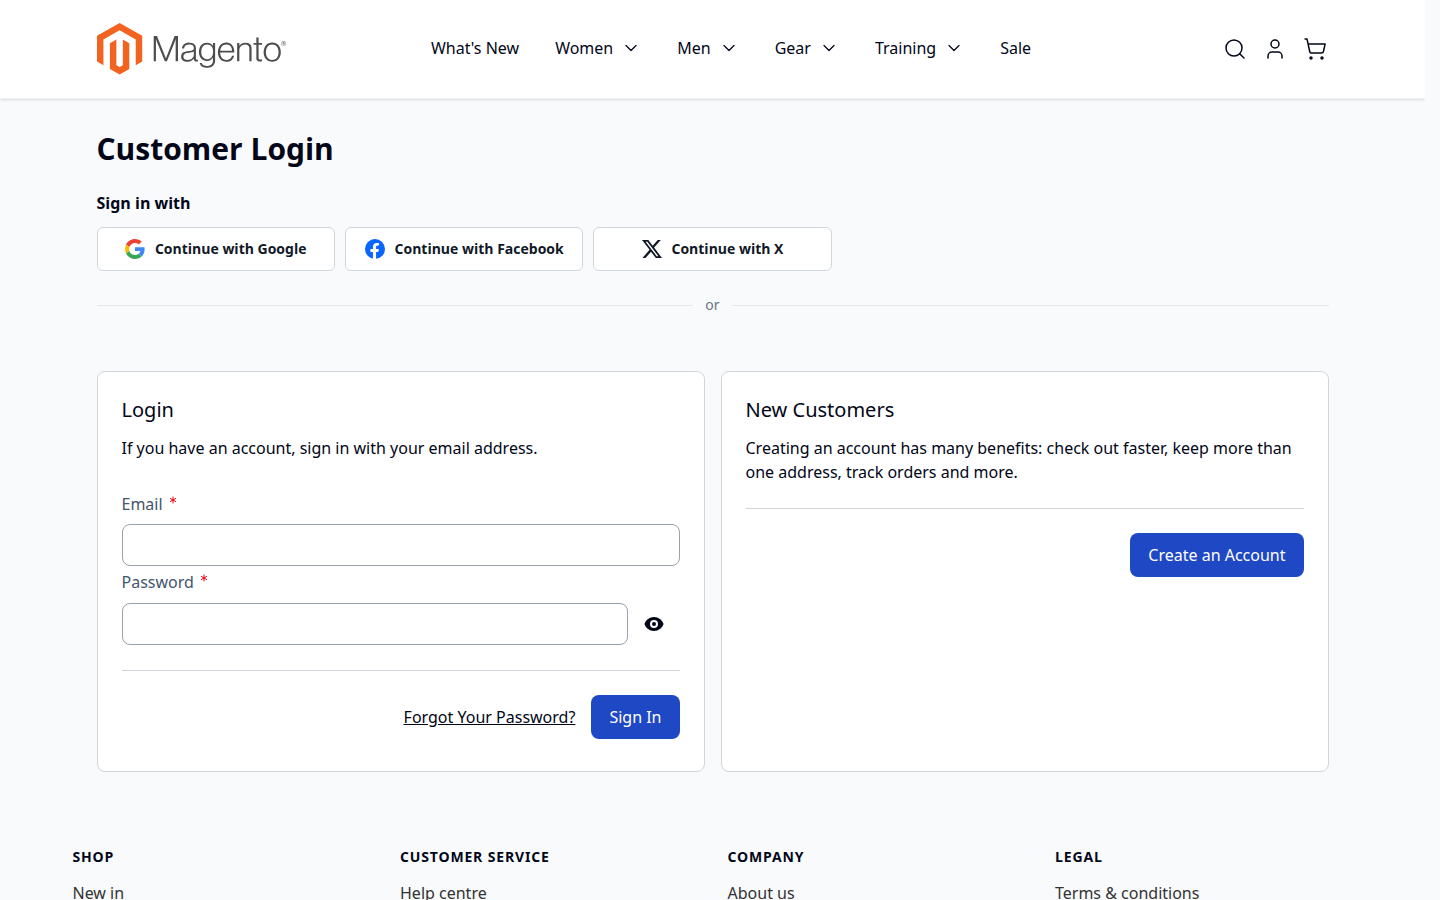The image size is (1440, 900).
Task: Open the Men category link
Action: click(694, 48)
